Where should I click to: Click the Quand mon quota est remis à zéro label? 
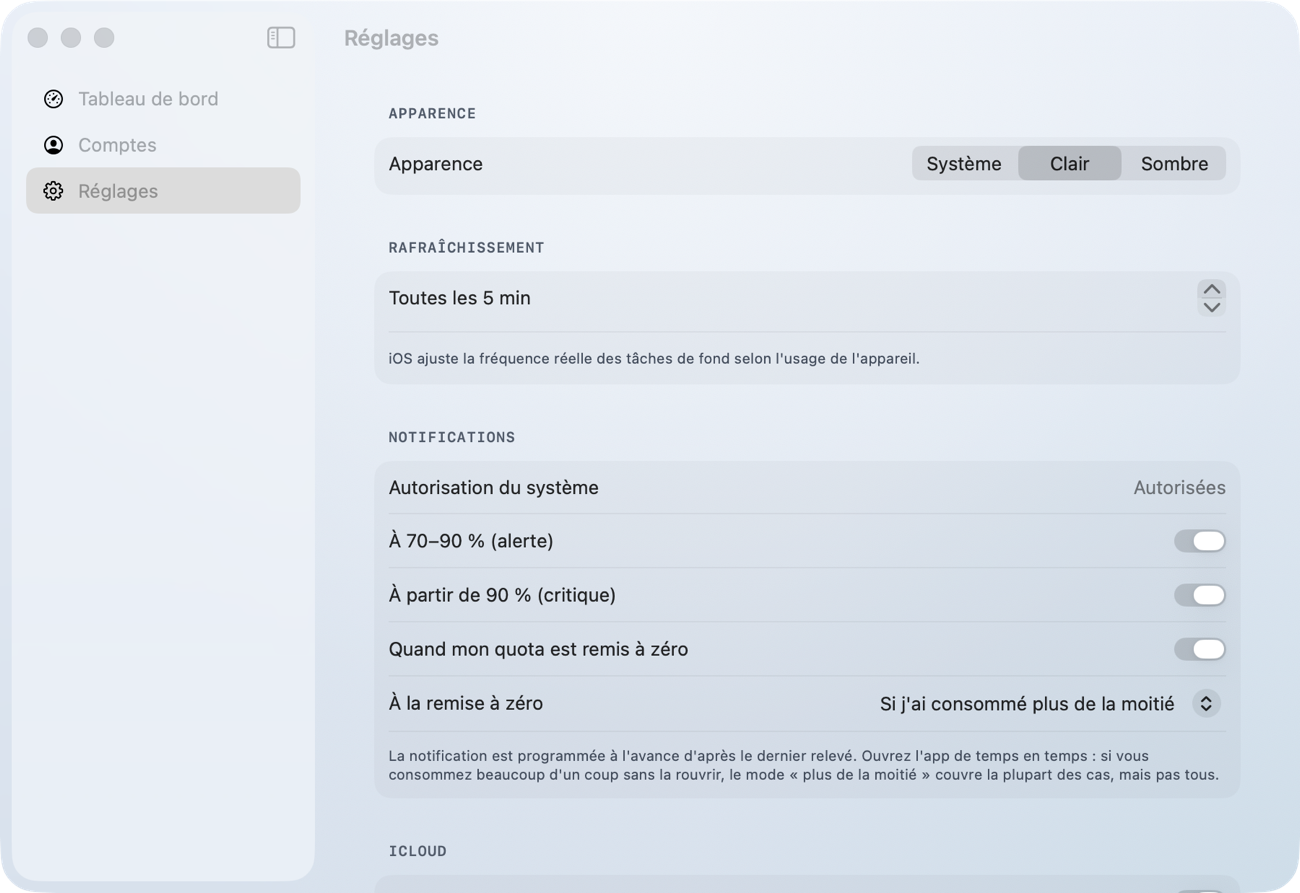point(538,649)
